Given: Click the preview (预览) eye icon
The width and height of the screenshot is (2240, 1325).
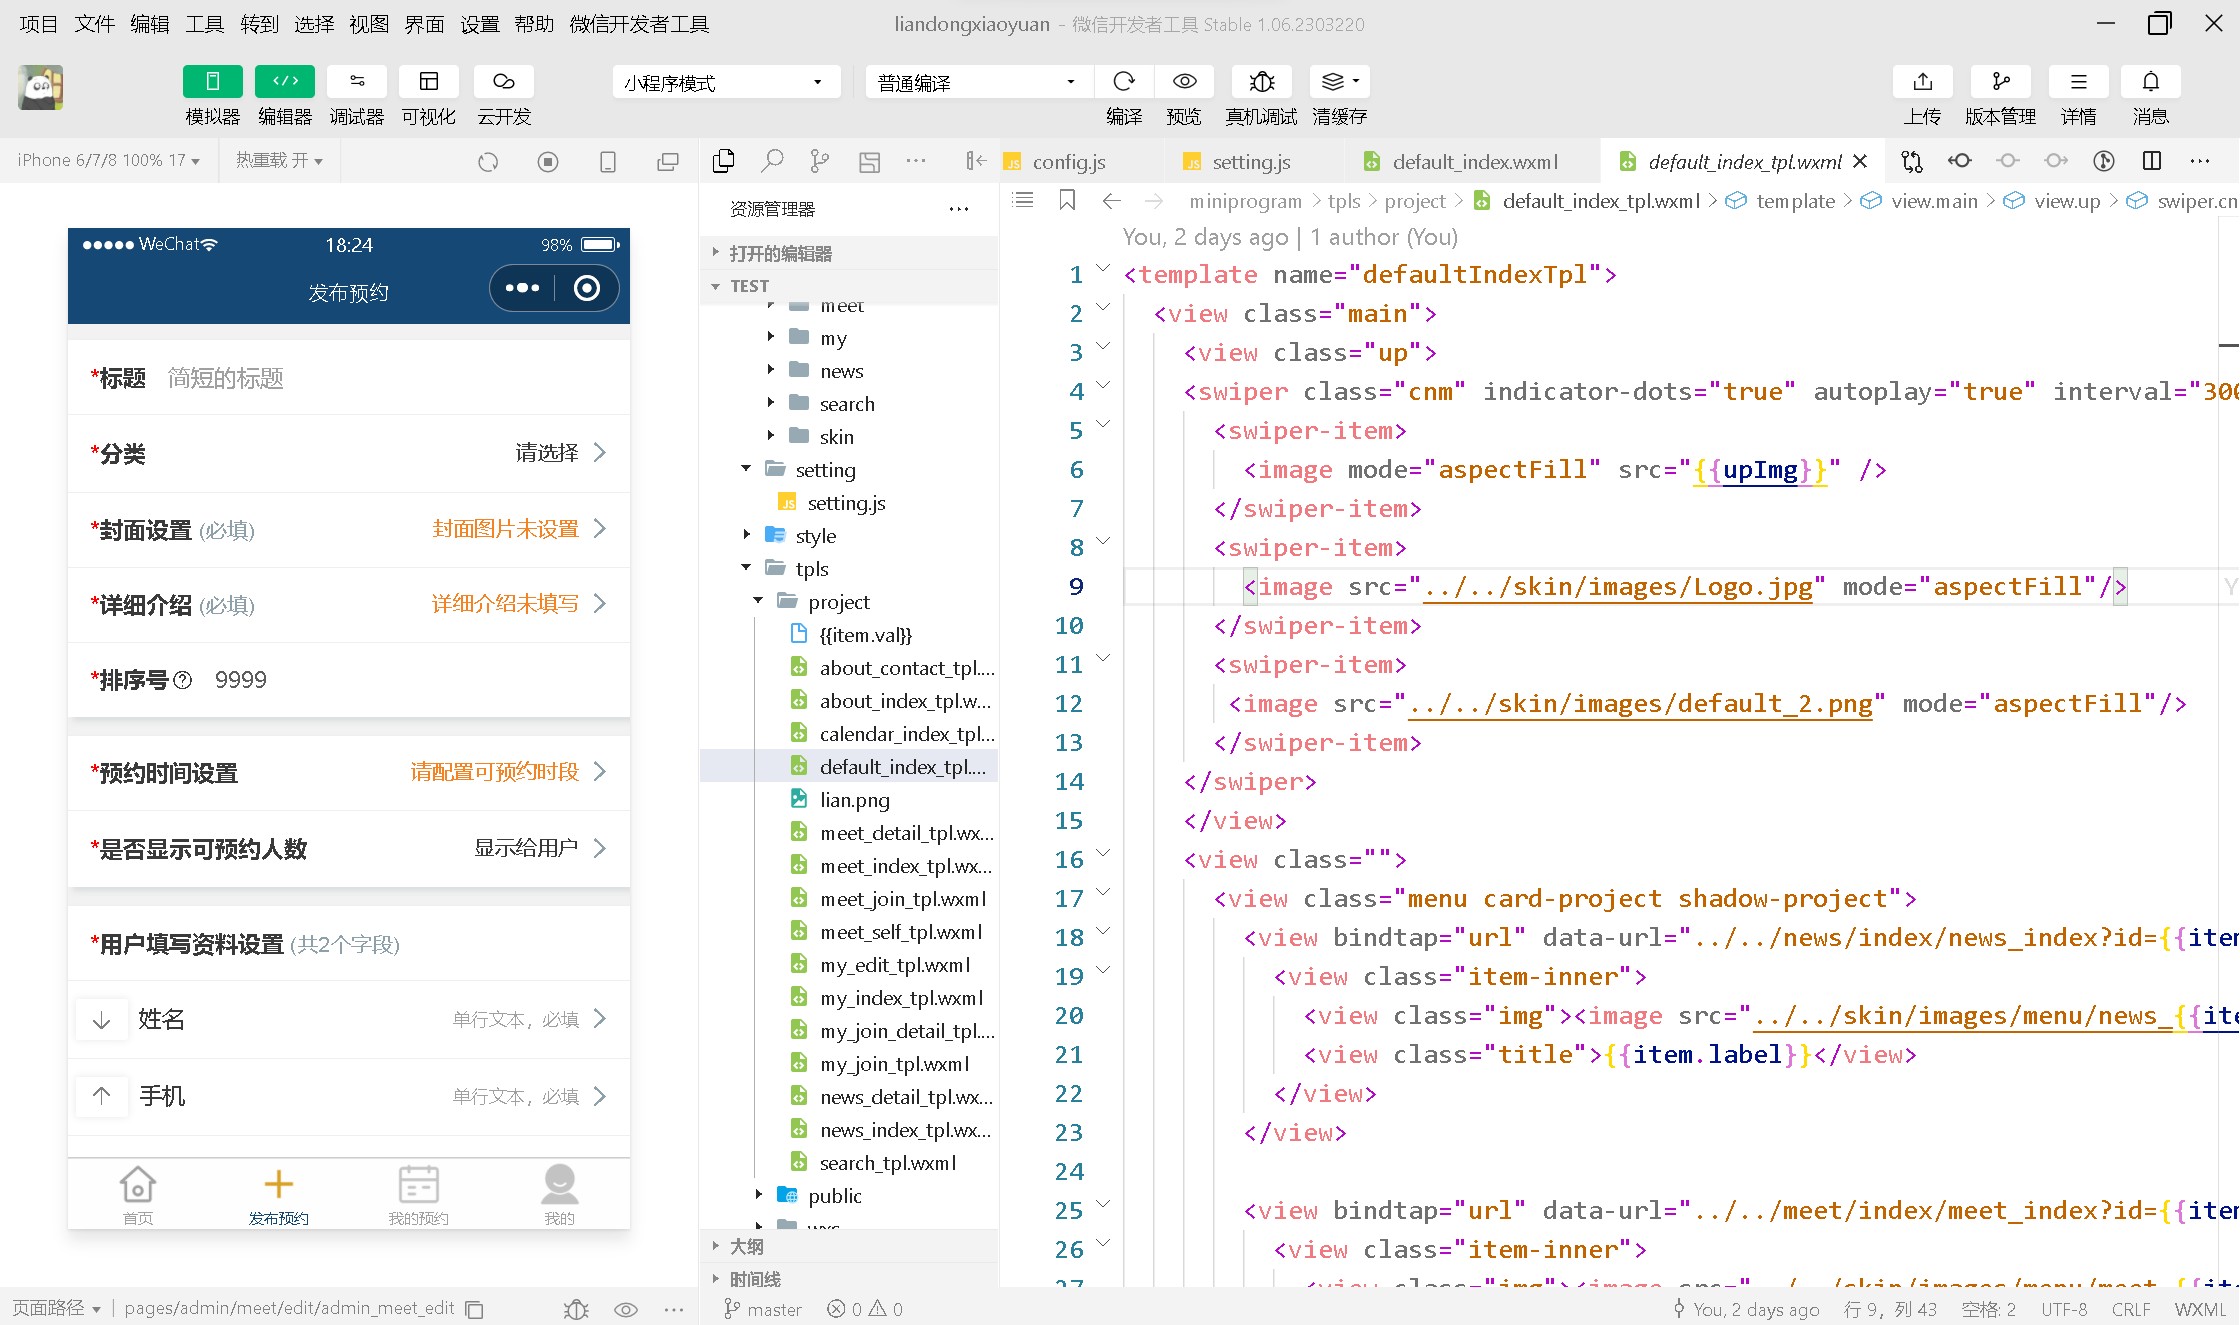Looking at the screenshot, I should tap(1184, 82).
